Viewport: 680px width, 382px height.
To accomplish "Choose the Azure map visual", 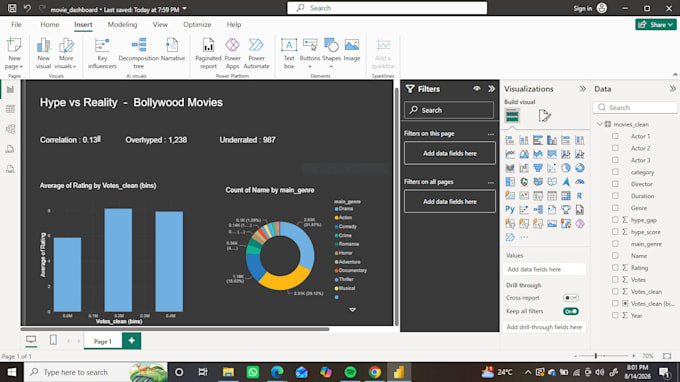I will [x=566, y=182].
